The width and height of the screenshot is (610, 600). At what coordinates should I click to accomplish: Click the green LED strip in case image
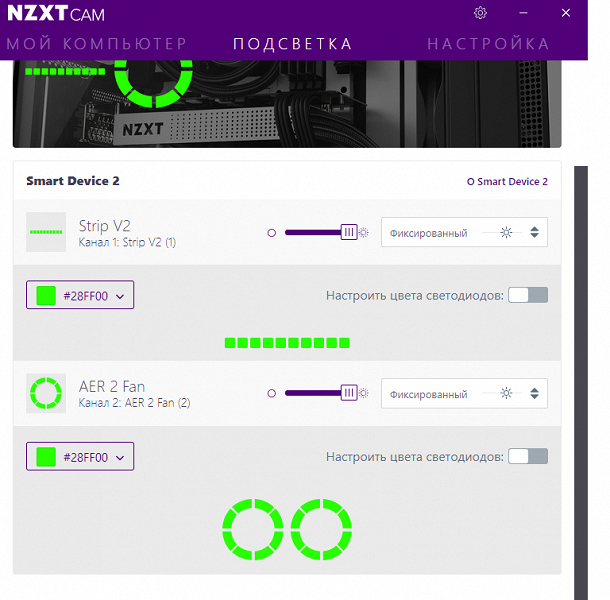click(65, 71)
